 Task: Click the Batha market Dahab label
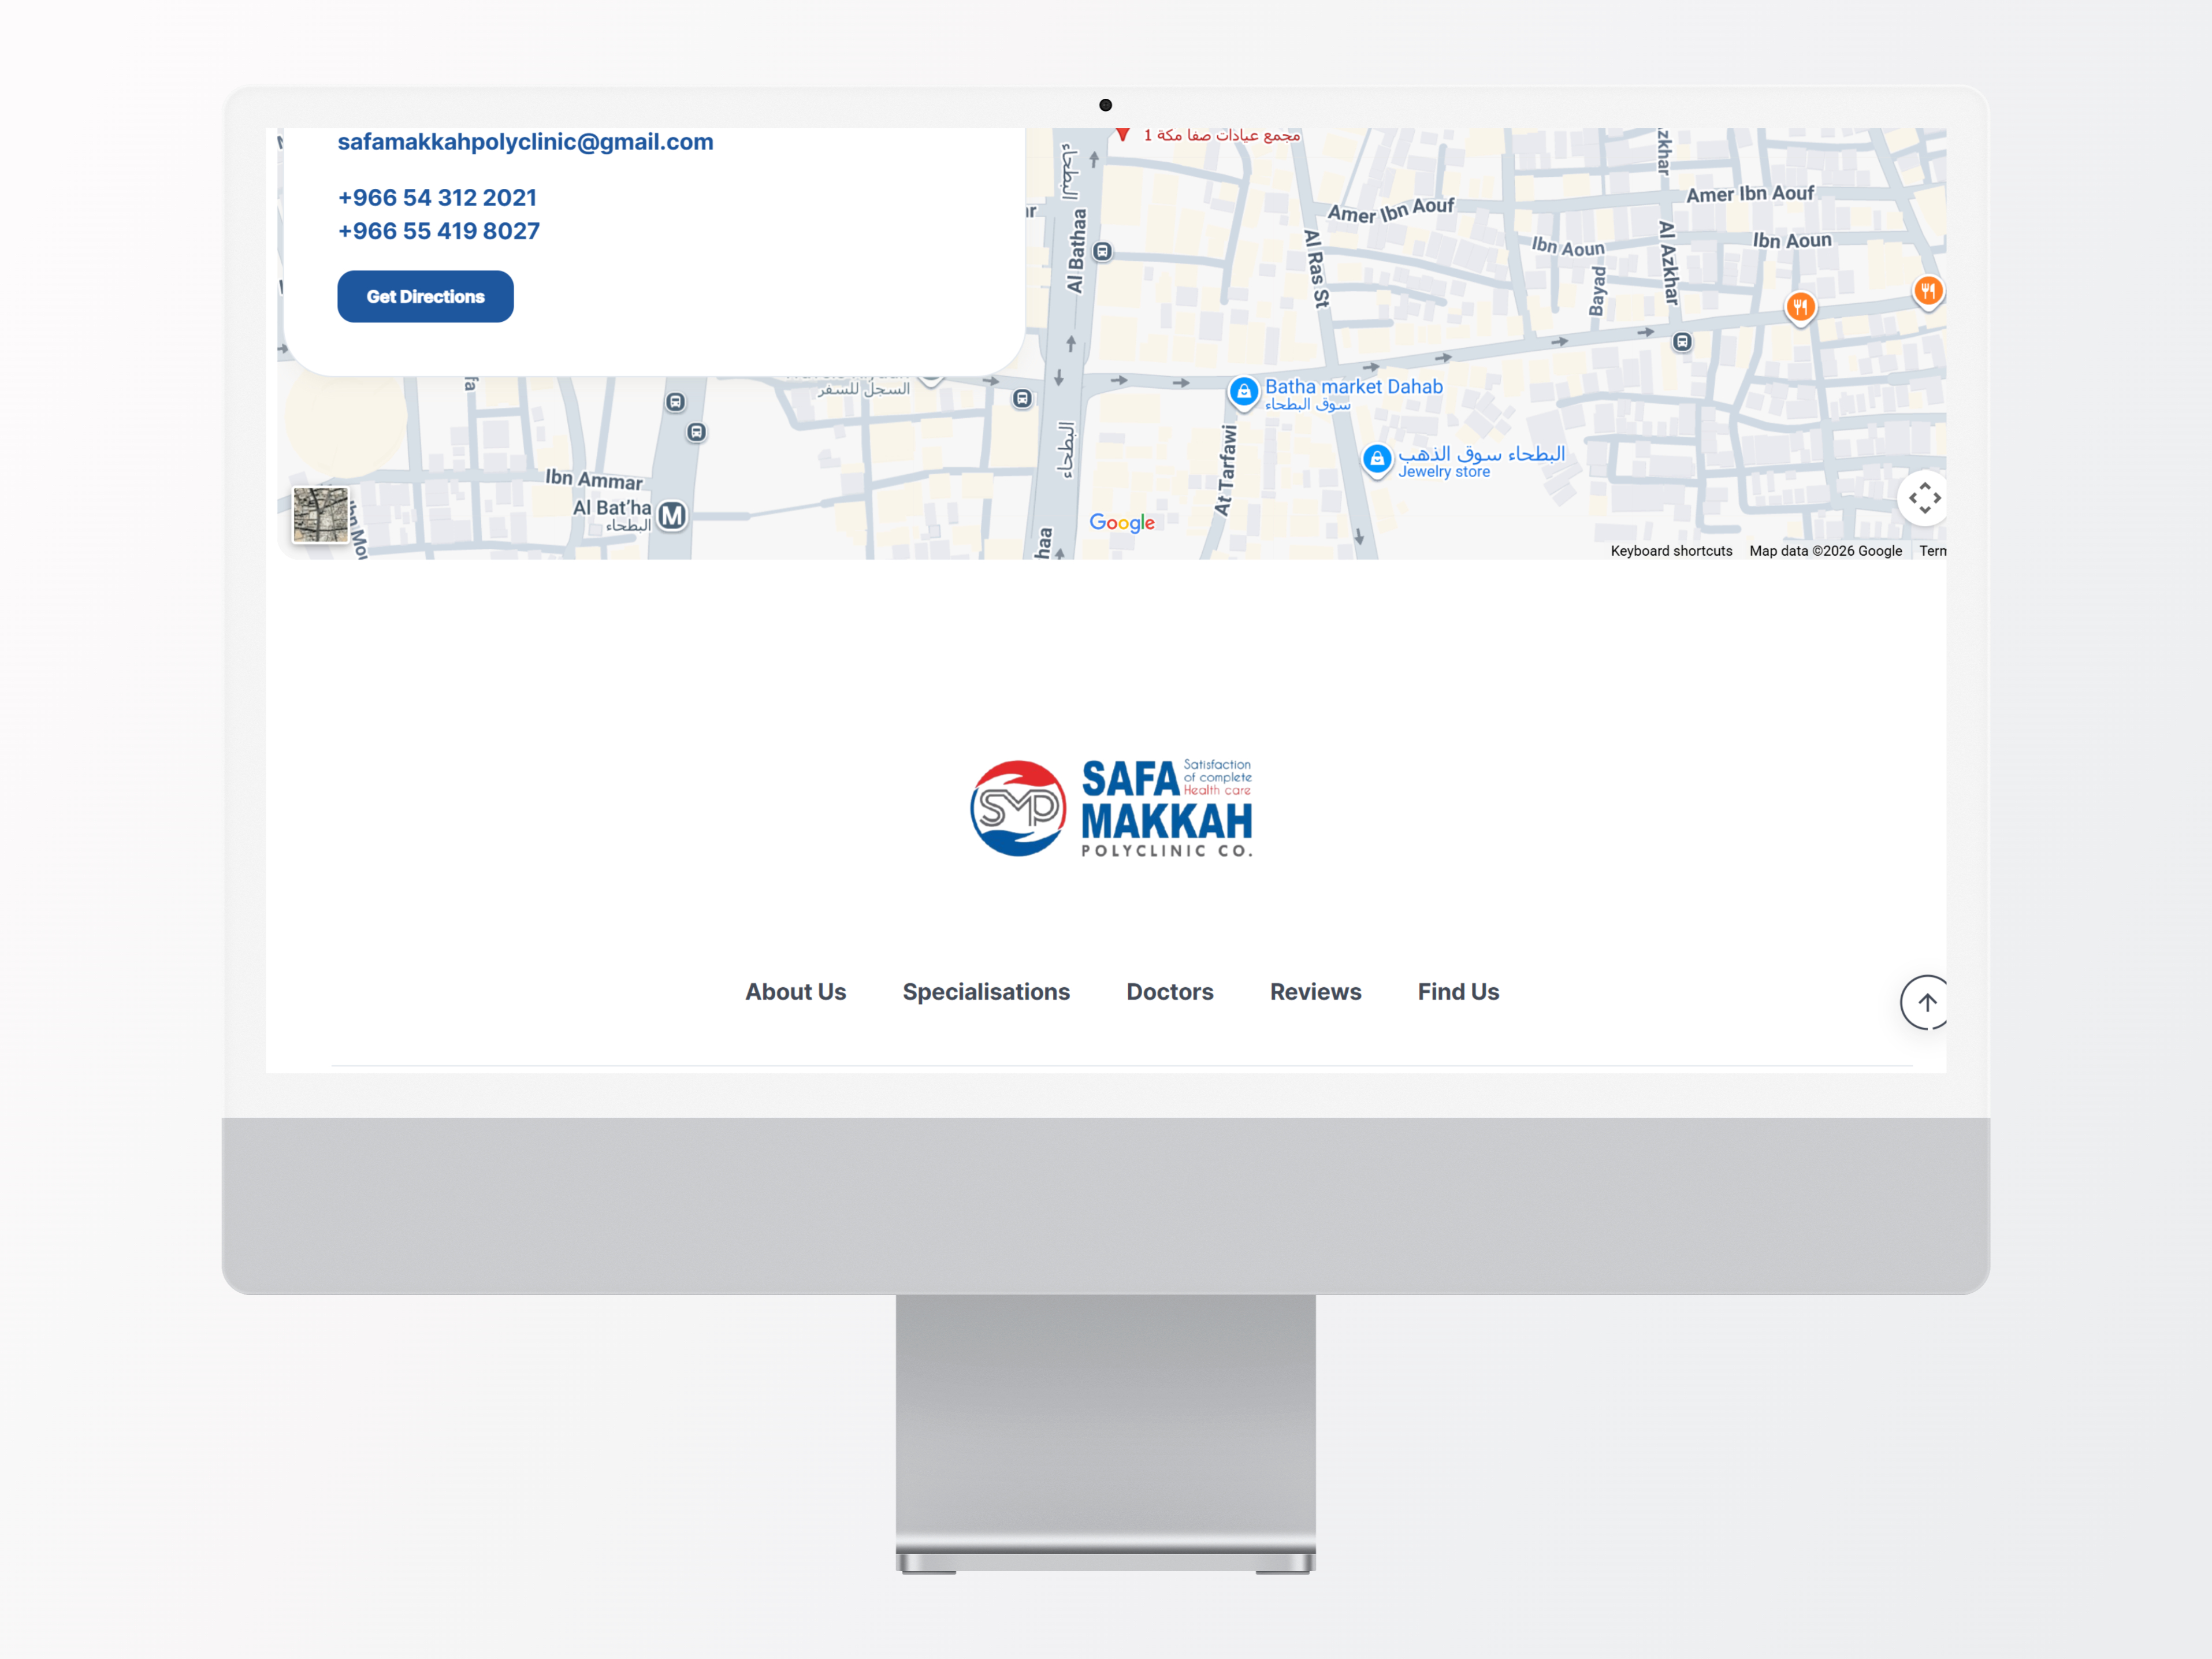(x=1353, y=386)
